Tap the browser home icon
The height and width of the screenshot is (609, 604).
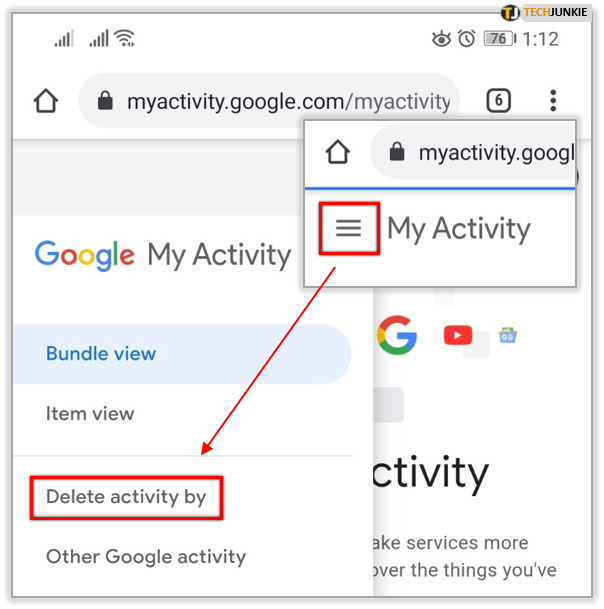(46, 101)
